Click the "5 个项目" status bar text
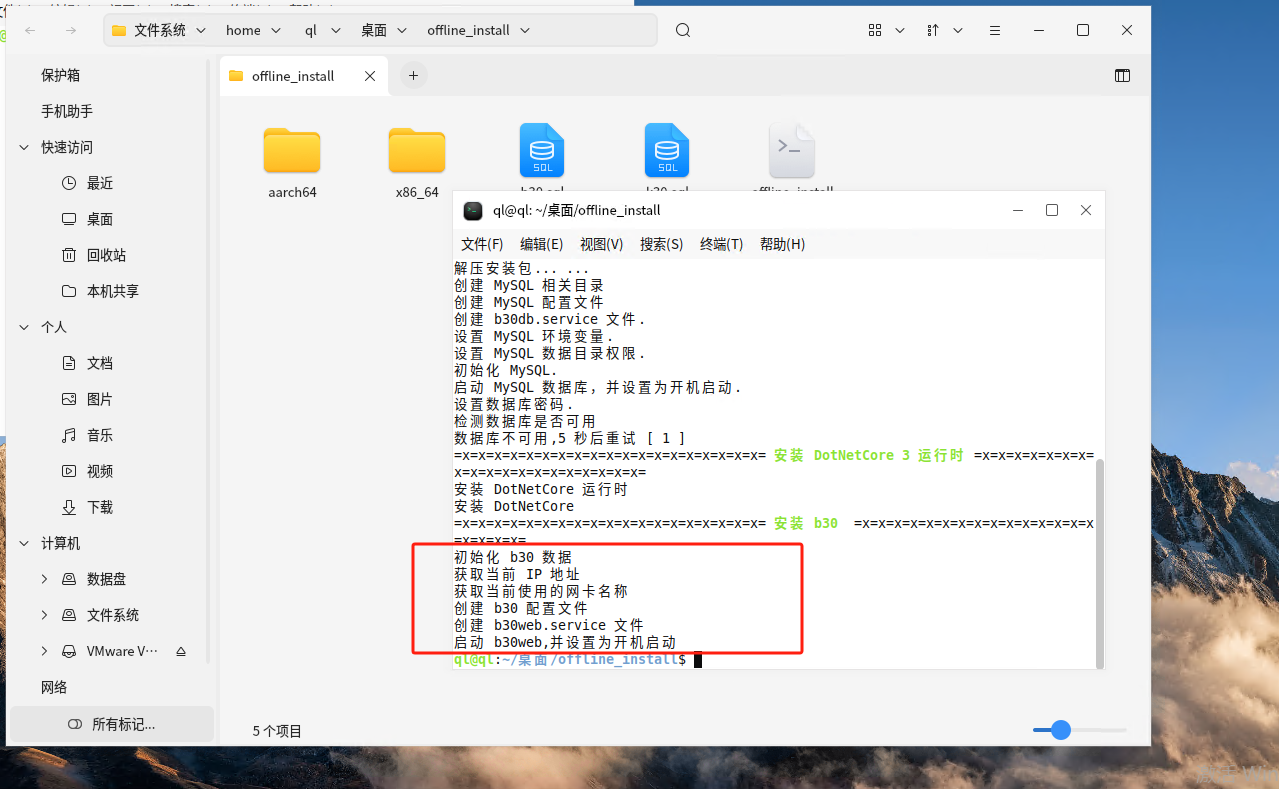1279x789 pixels. [x=277, y=731]
